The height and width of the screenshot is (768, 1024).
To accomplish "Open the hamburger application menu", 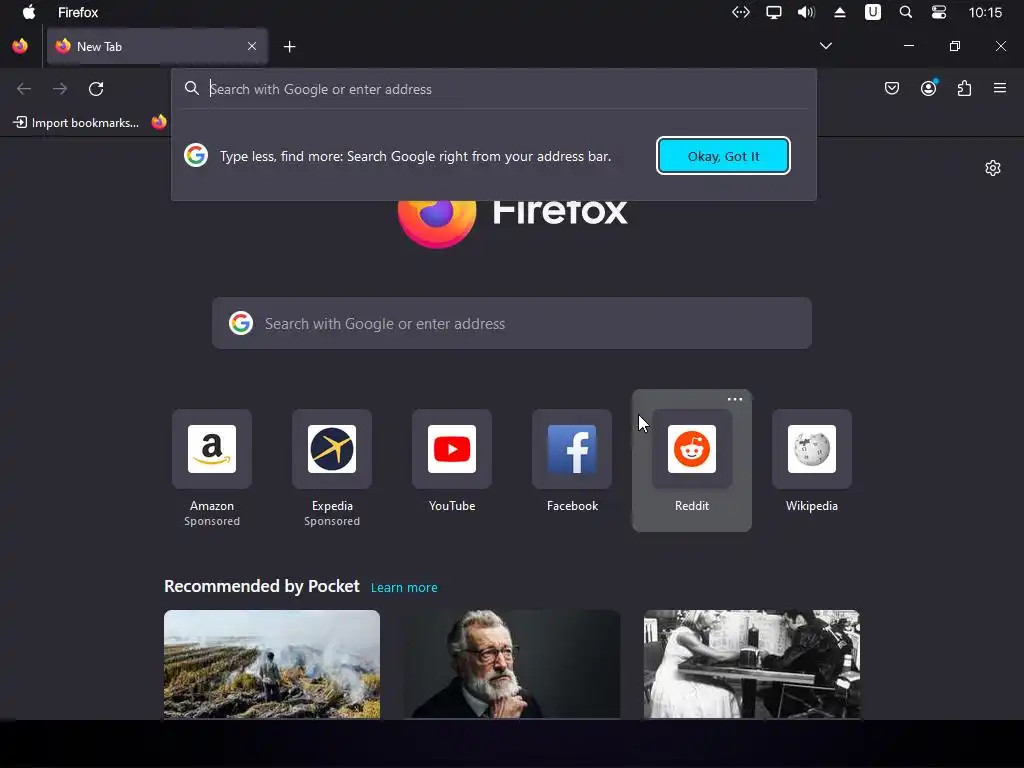I will coord(1000,88).
